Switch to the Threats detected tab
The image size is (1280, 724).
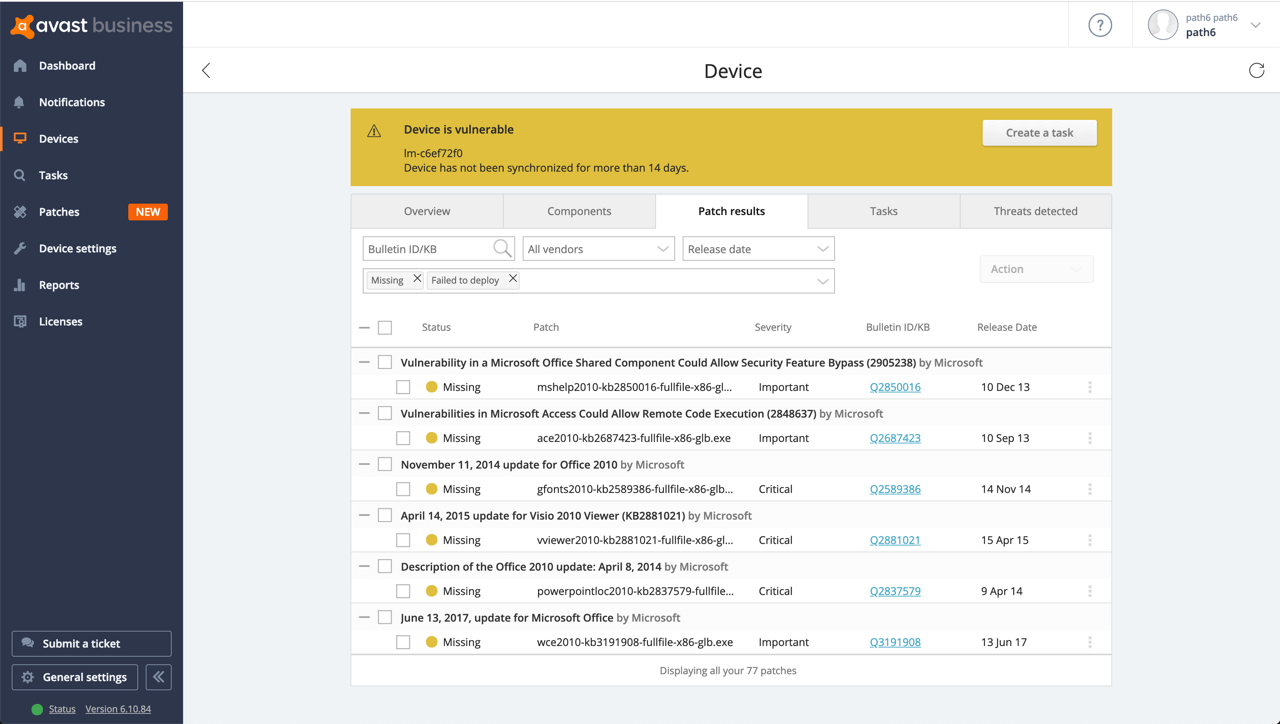point(1035,211)
